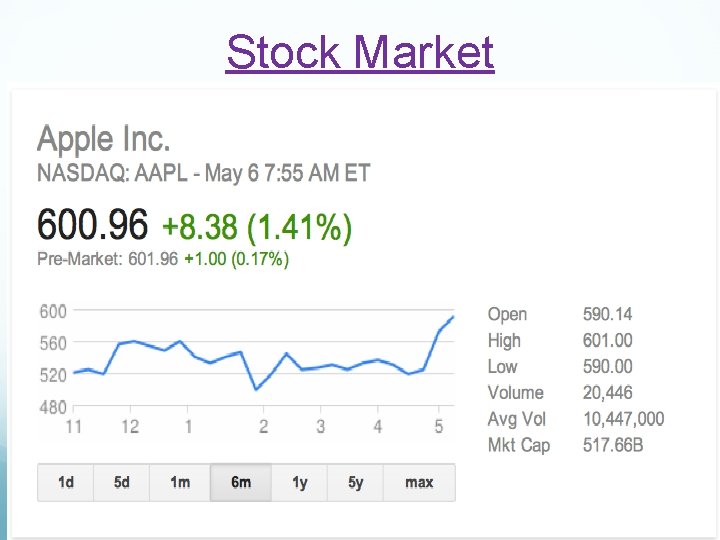Select the 1m chart range
Image resolution: width=720 pixels, height=540 pixels.
click(x=180, y=482)
